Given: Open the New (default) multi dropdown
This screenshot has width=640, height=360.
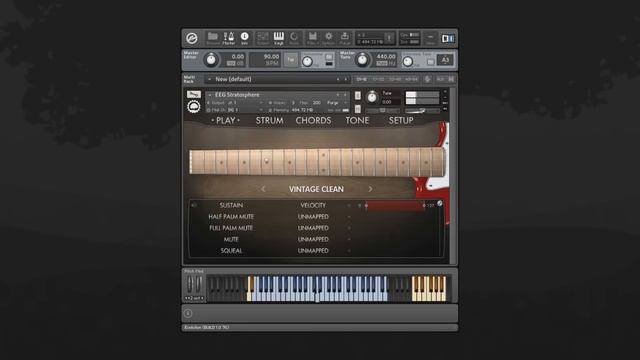Looking at the screenshot, I should pos(278,79).
